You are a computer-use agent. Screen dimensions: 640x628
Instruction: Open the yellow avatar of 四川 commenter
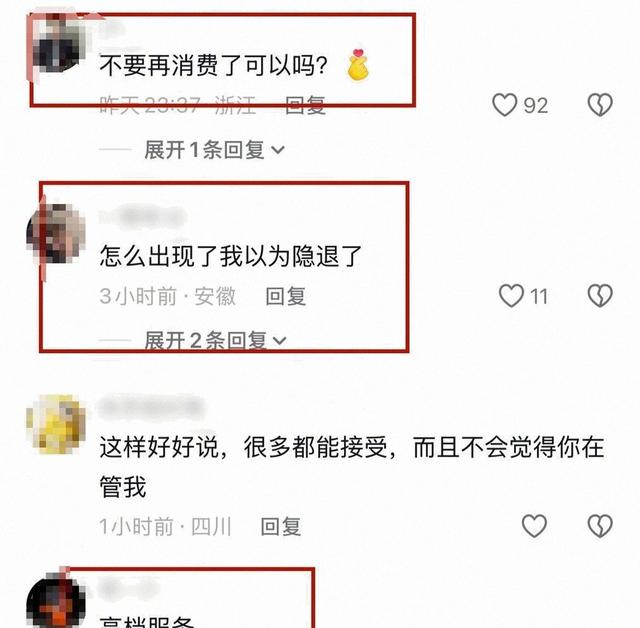(x=56, y=424)
